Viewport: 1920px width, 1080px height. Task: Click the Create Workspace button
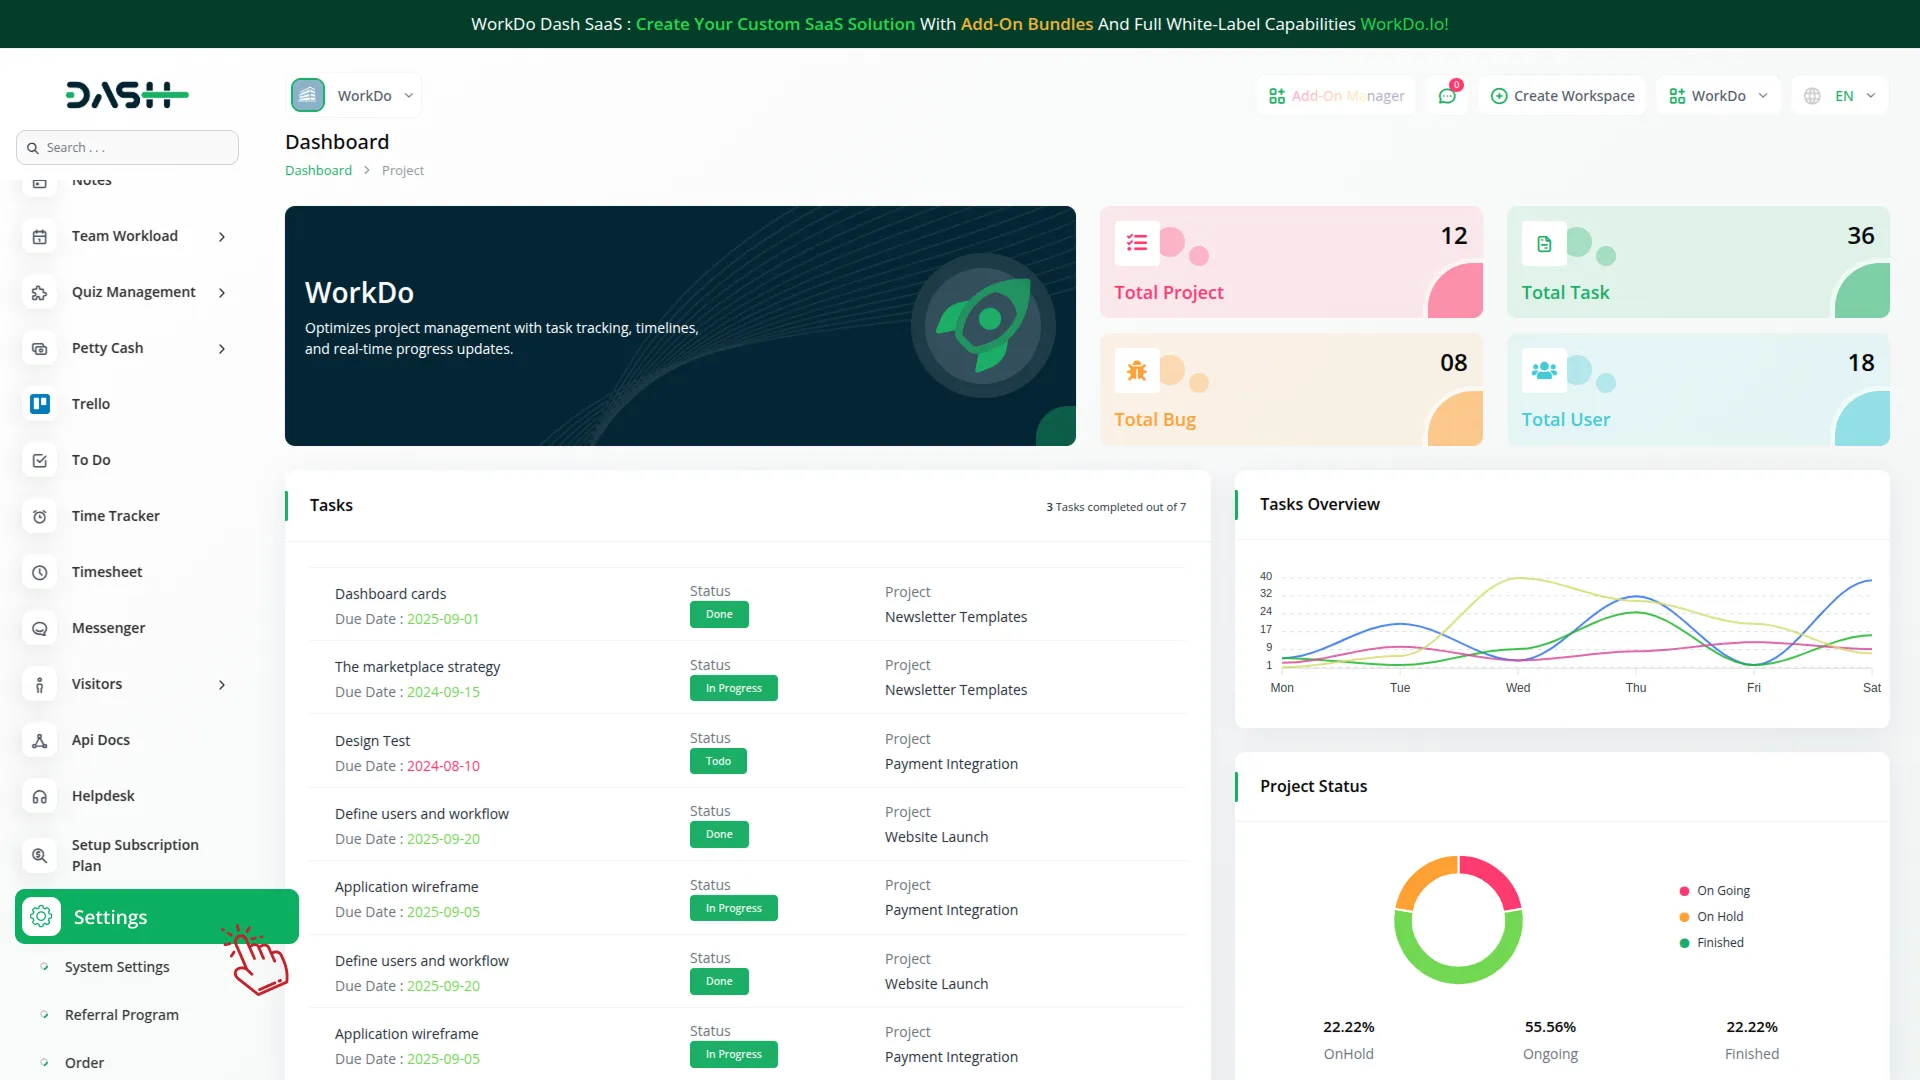1562,95
